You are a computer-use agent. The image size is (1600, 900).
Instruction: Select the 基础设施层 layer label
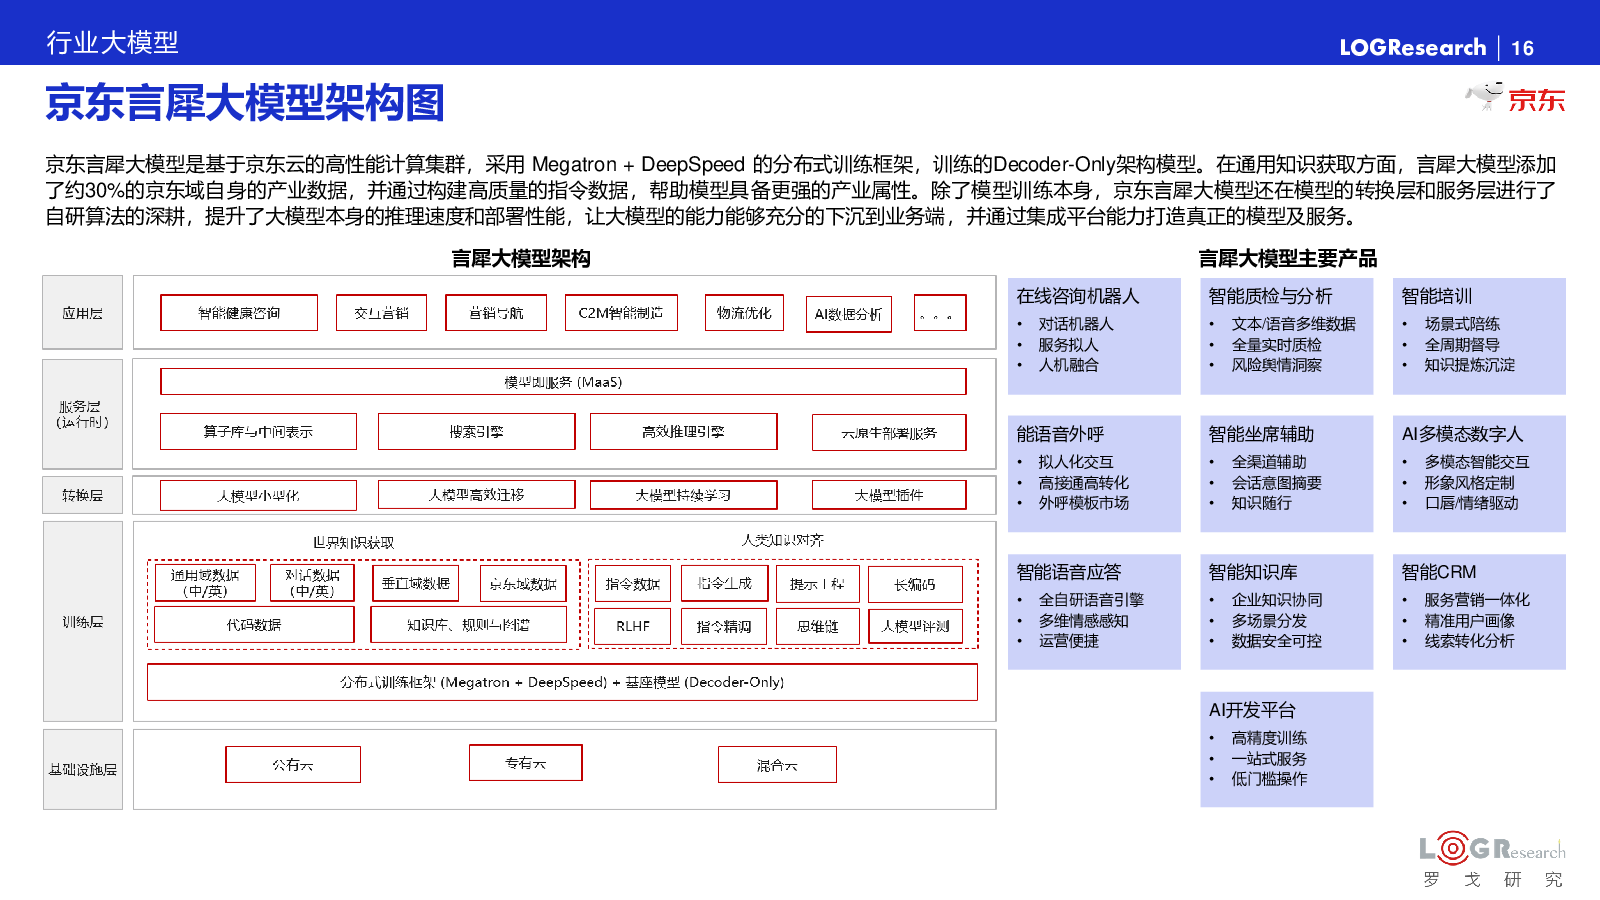[82, 769]
